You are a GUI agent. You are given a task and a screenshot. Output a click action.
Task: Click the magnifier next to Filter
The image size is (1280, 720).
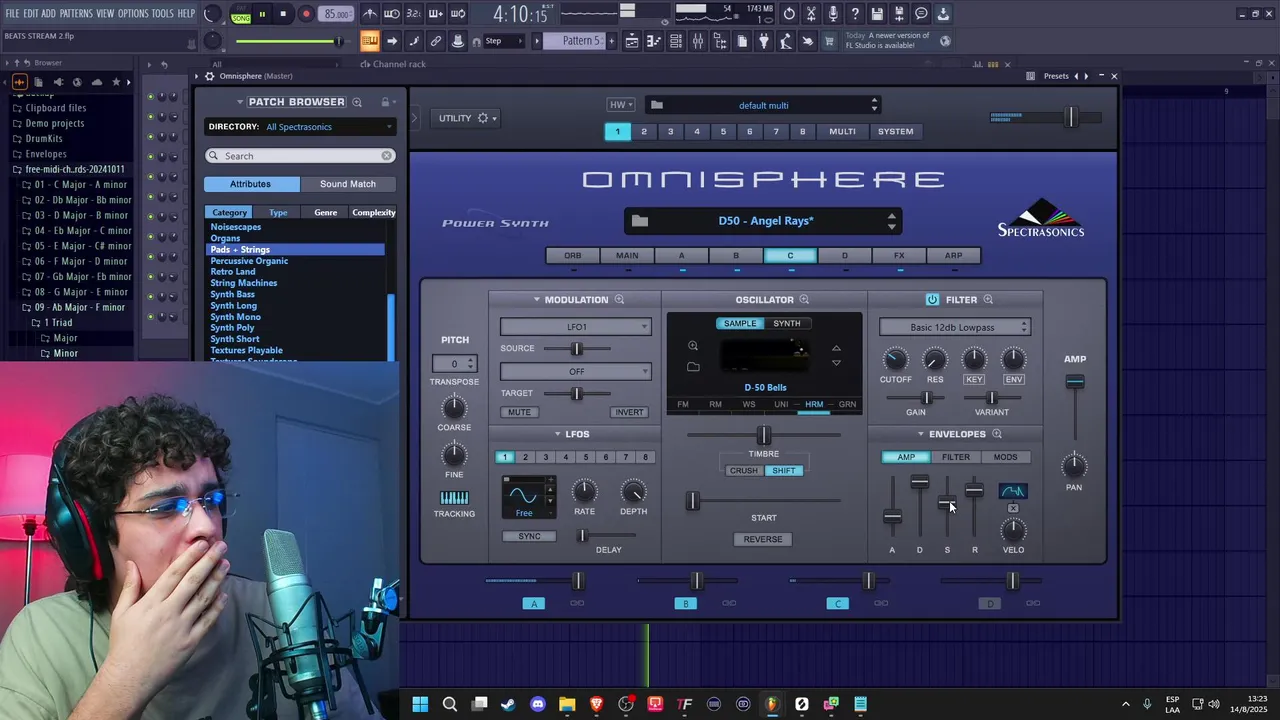988,300
